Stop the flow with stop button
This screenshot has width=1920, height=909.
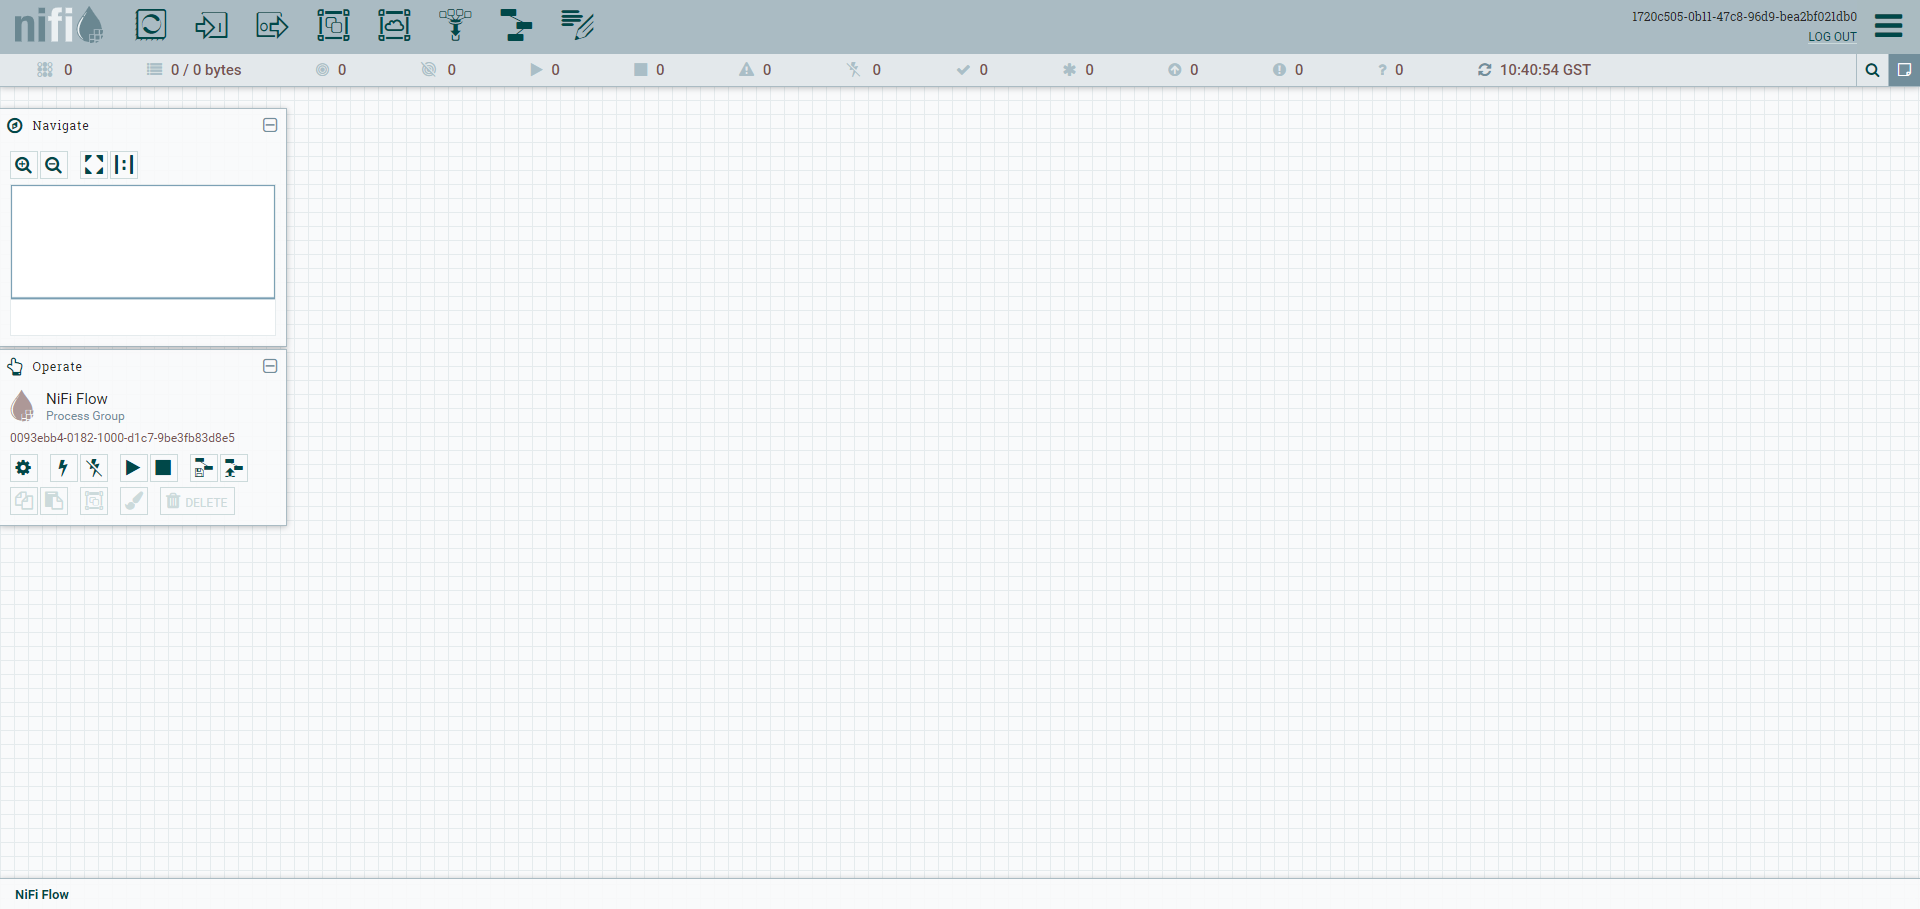163,468
